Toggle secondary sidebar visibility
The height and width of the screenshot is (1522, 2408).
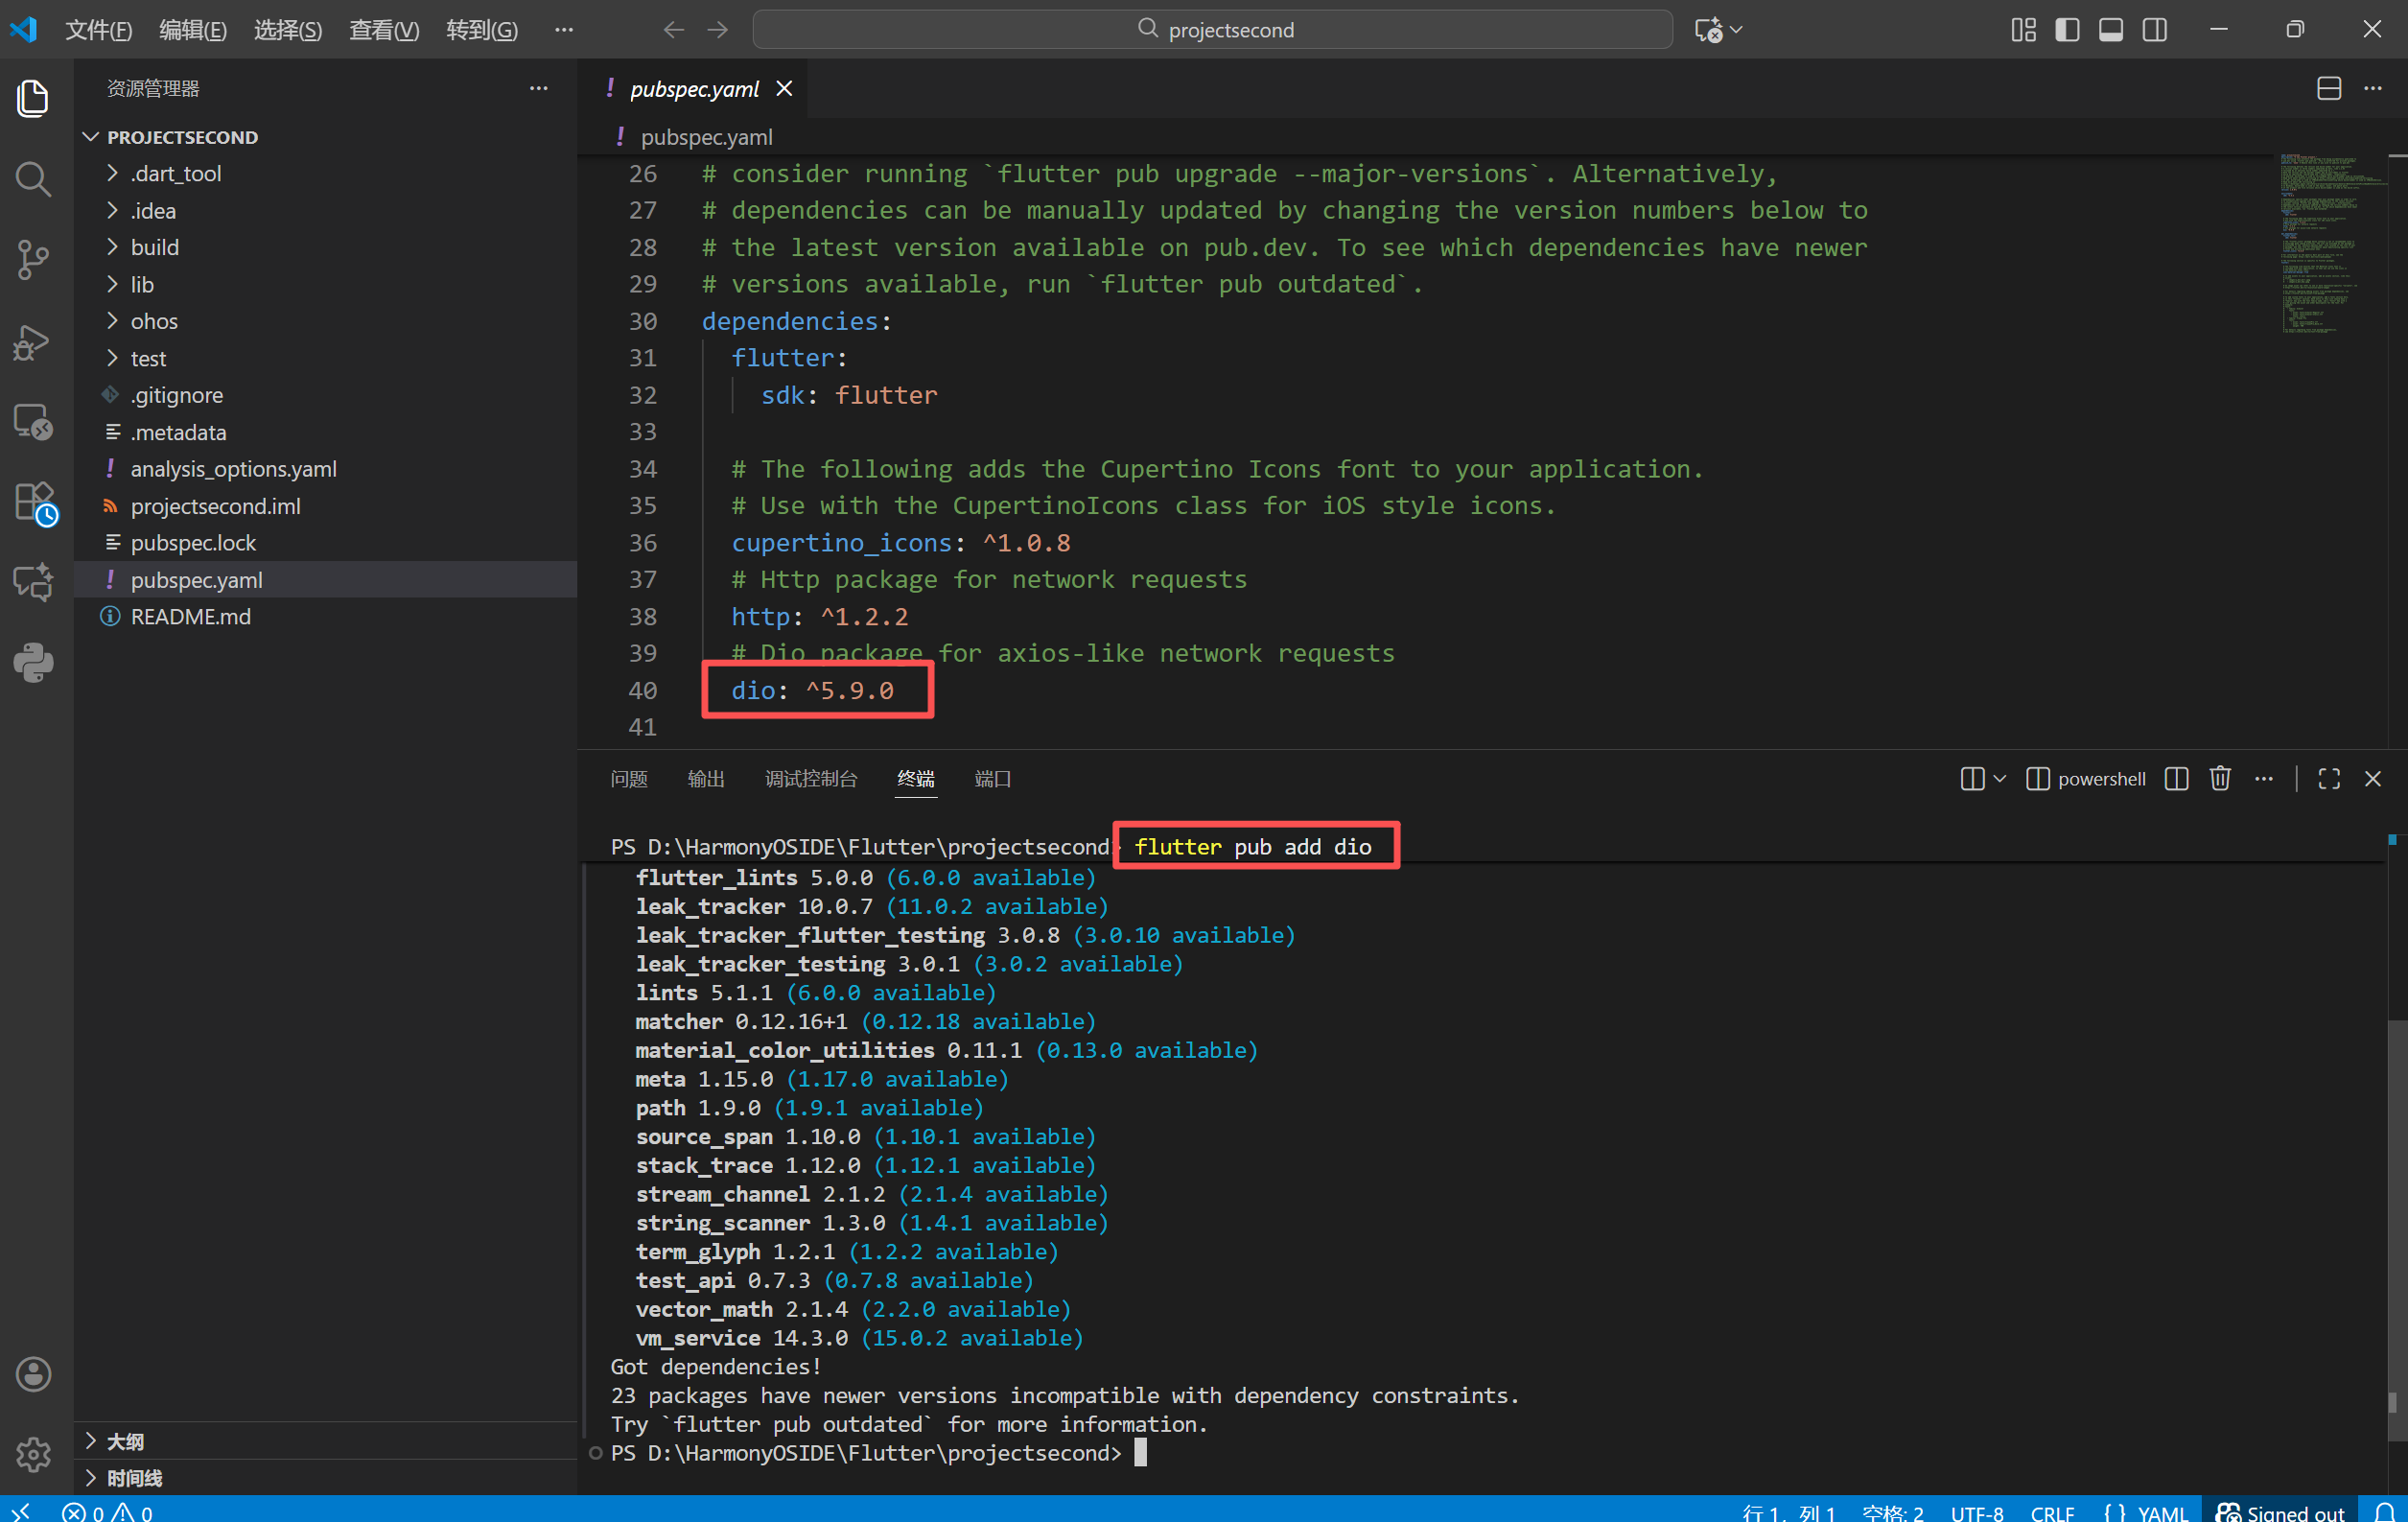2155,30
